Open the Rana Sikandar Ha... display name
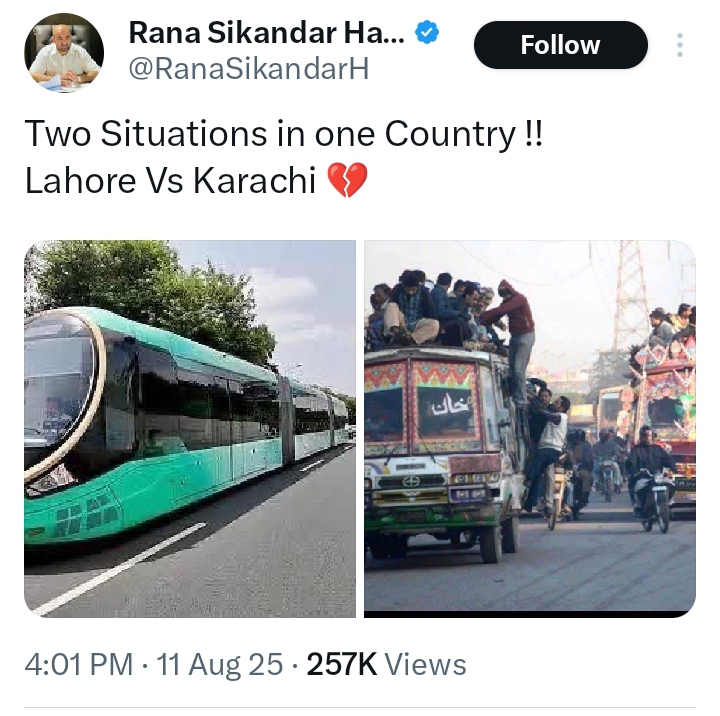720x716 pixels. click(266, 33)
